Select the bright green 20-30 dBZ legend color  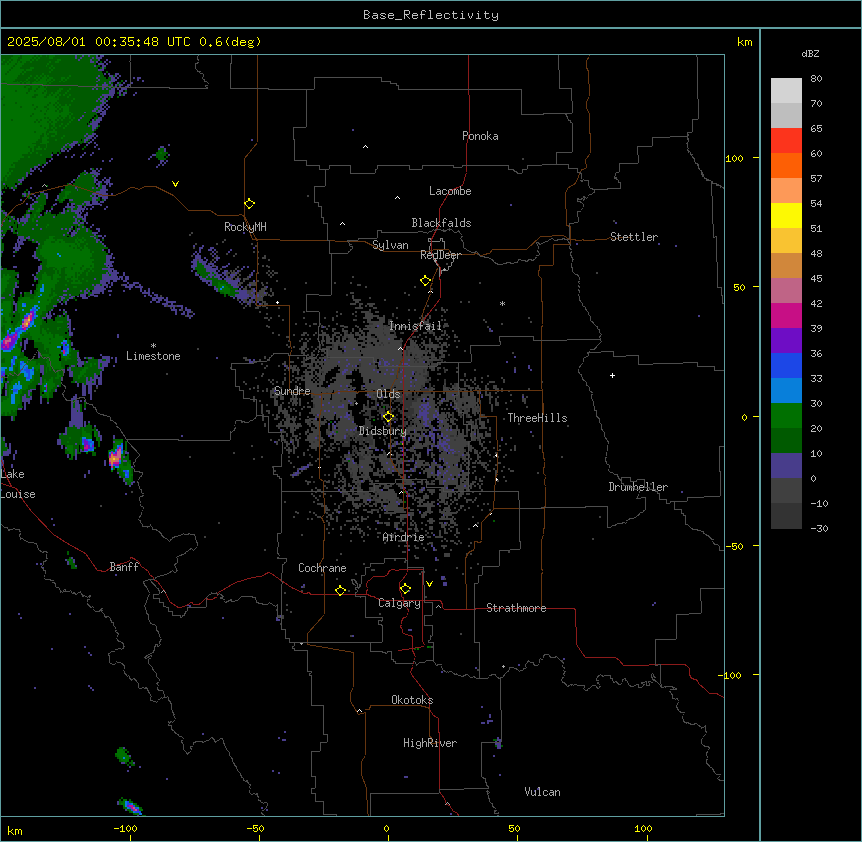pyautogui.click(x=786, y=416)
